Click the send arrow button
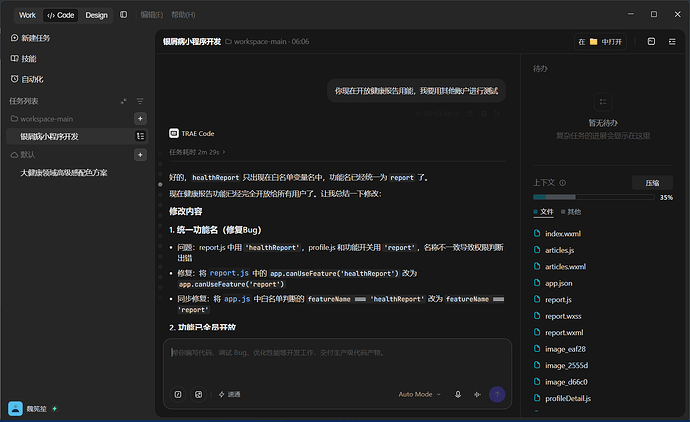The height and width of the screenshot is (422, 690). click(x=497, y=394)
